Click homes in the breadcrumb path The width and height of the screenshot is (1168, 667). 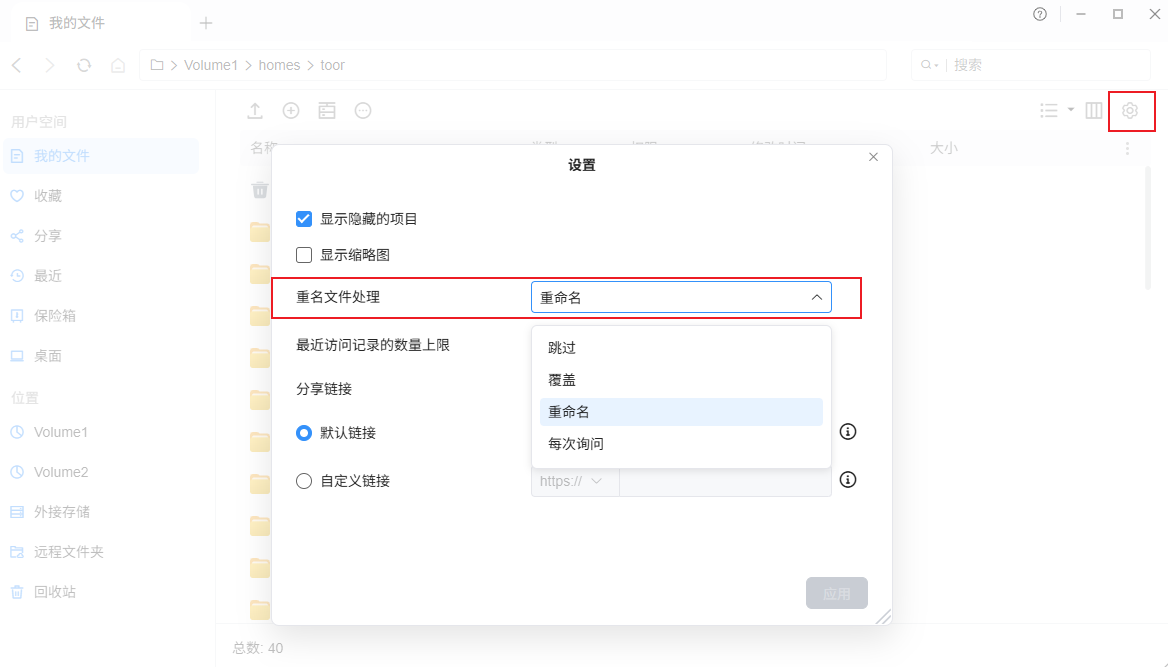click(x=279, y=66)
